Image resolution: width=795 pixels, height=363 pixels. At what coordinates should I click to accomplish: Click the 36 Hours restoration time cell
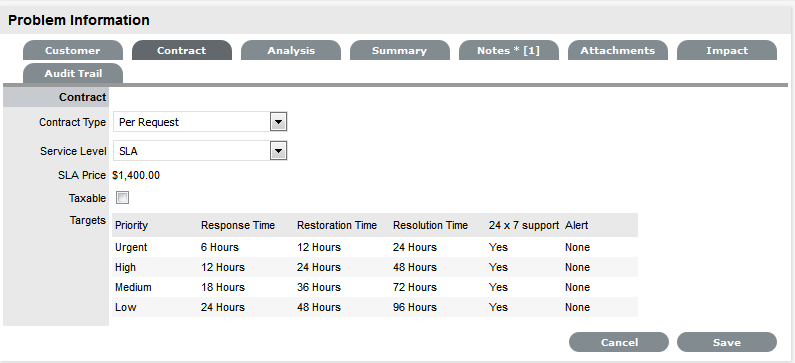coord(319,287)
